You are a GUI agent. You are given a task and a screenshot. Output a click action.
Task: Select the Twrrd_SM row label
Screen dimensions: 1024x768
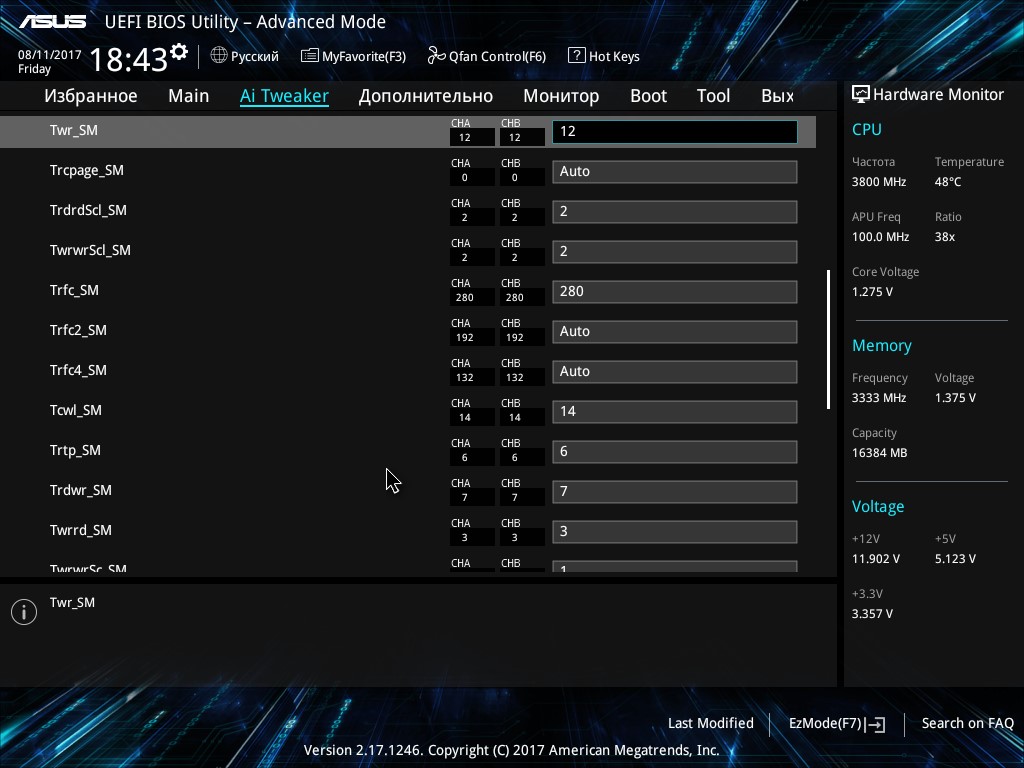point(81,530)
